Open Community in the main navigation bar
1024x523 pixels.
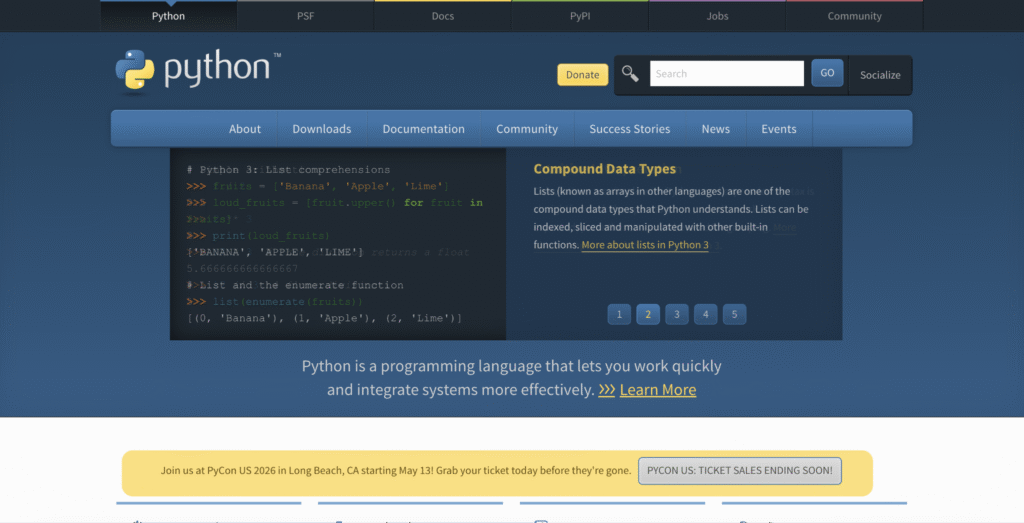[x=527, y=129]
